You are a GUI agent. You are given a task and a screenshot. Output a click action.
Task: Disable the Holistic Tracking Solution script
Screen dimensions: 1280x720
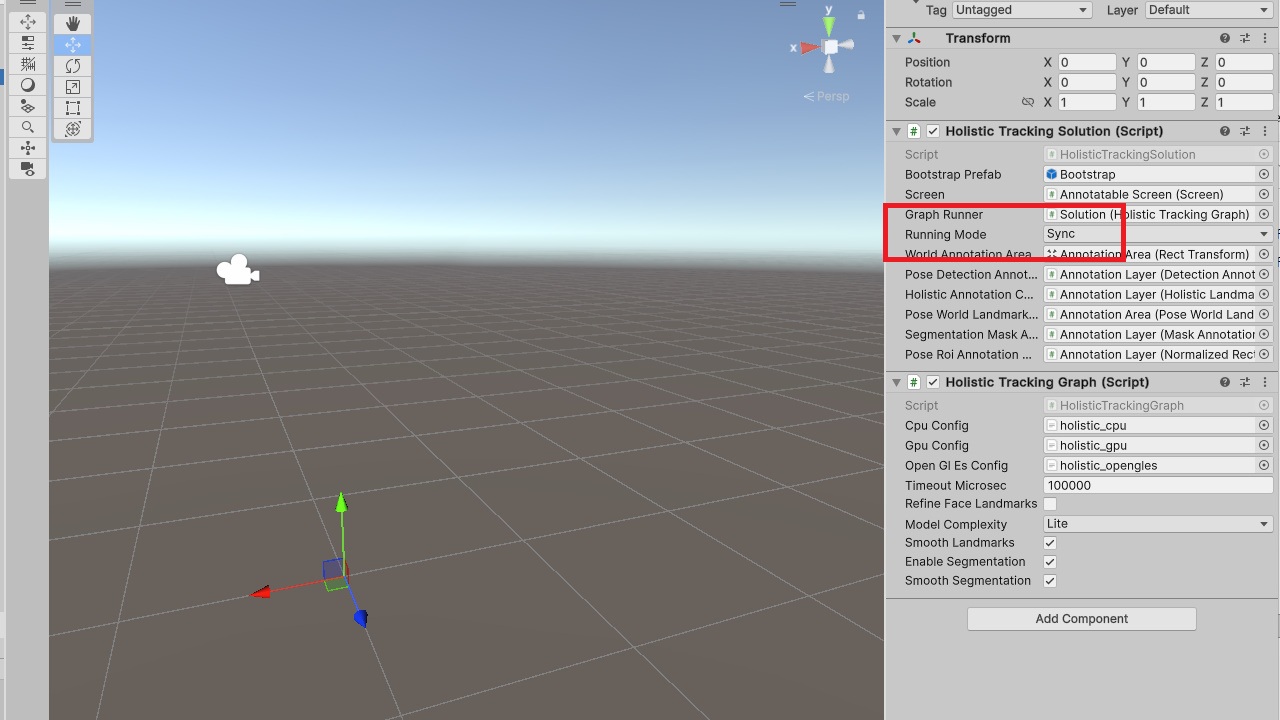(933, 131)
